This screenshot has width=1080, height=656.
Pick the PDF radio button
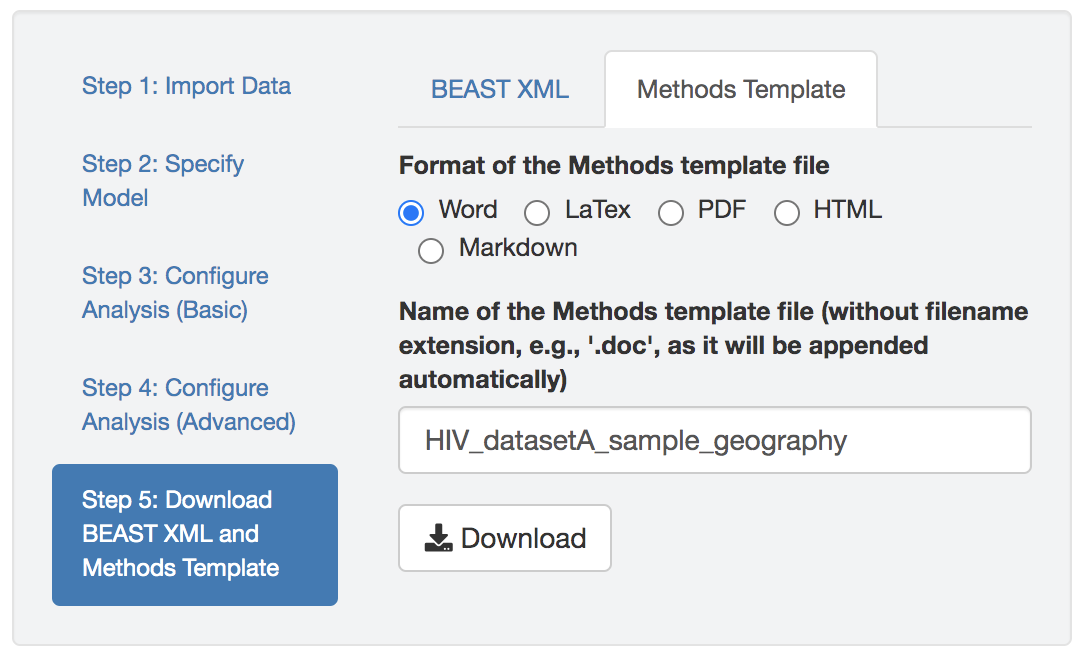coord(670,212)
